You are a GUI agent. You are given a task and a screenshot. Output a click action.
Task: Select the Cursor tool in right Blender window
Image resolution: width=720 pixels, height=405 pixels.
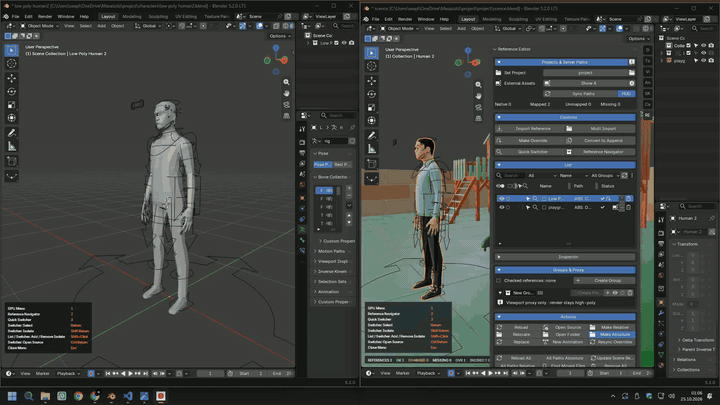pos(371,67)
